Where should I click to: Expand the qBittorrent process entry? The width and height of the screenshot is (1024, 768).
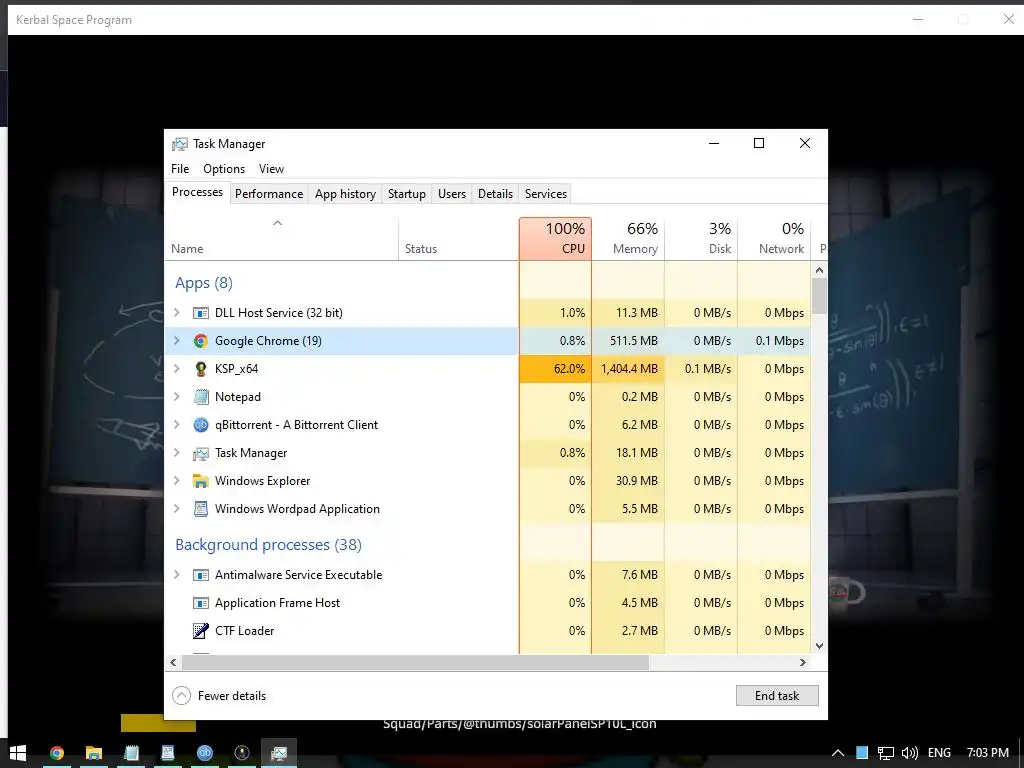pyautogui.click(x=177, y=425)
